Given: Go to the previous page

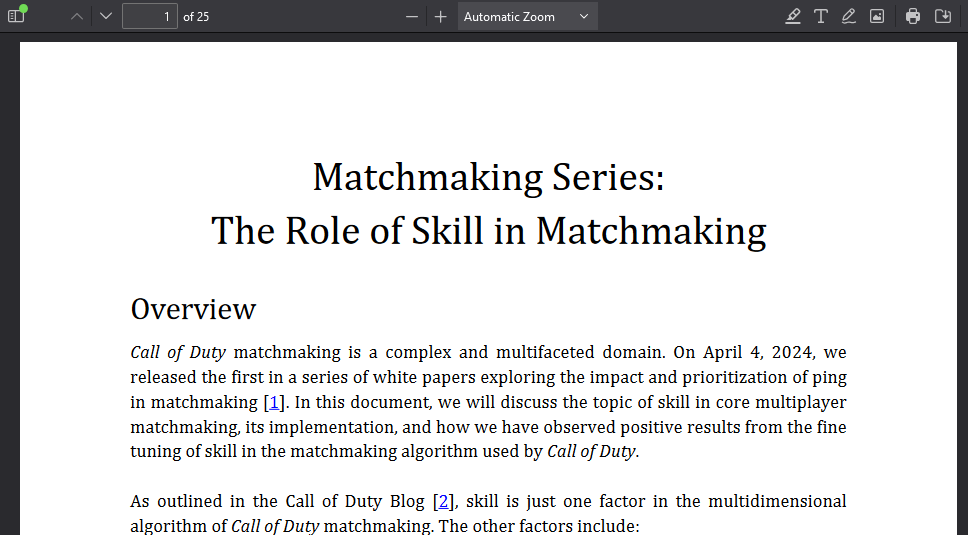Looking at the screenshot, I should (x=77, y=16).
